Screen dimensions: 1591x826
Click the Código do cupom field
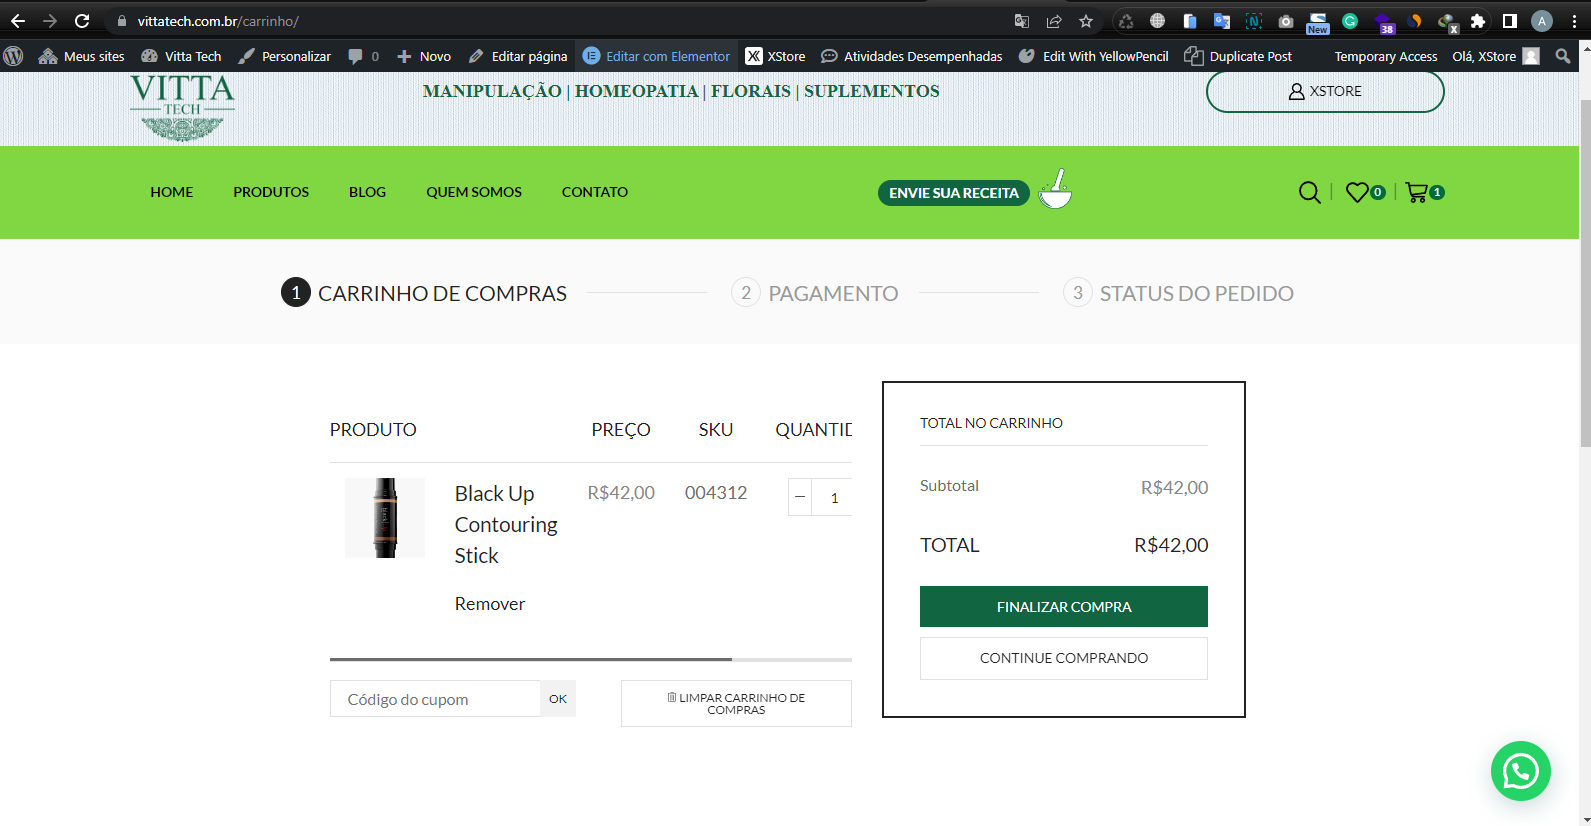435,699
